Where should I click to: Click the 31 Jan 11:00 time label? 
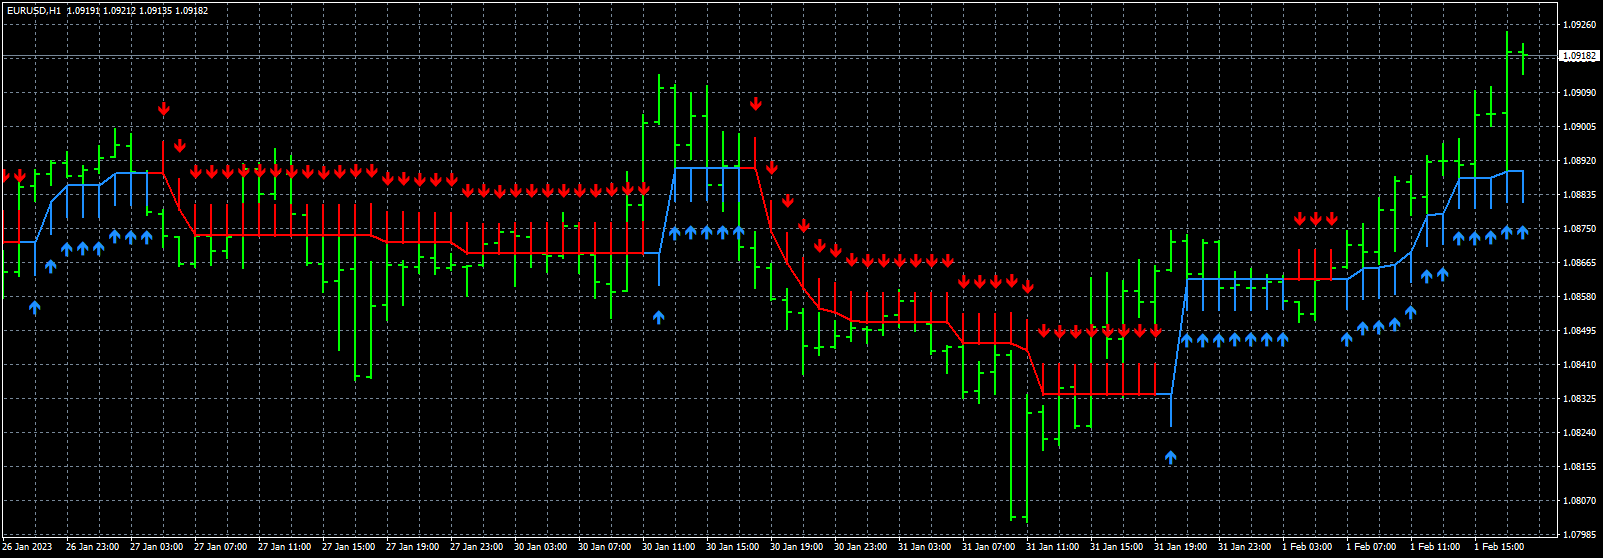(x=1053, y=547)
